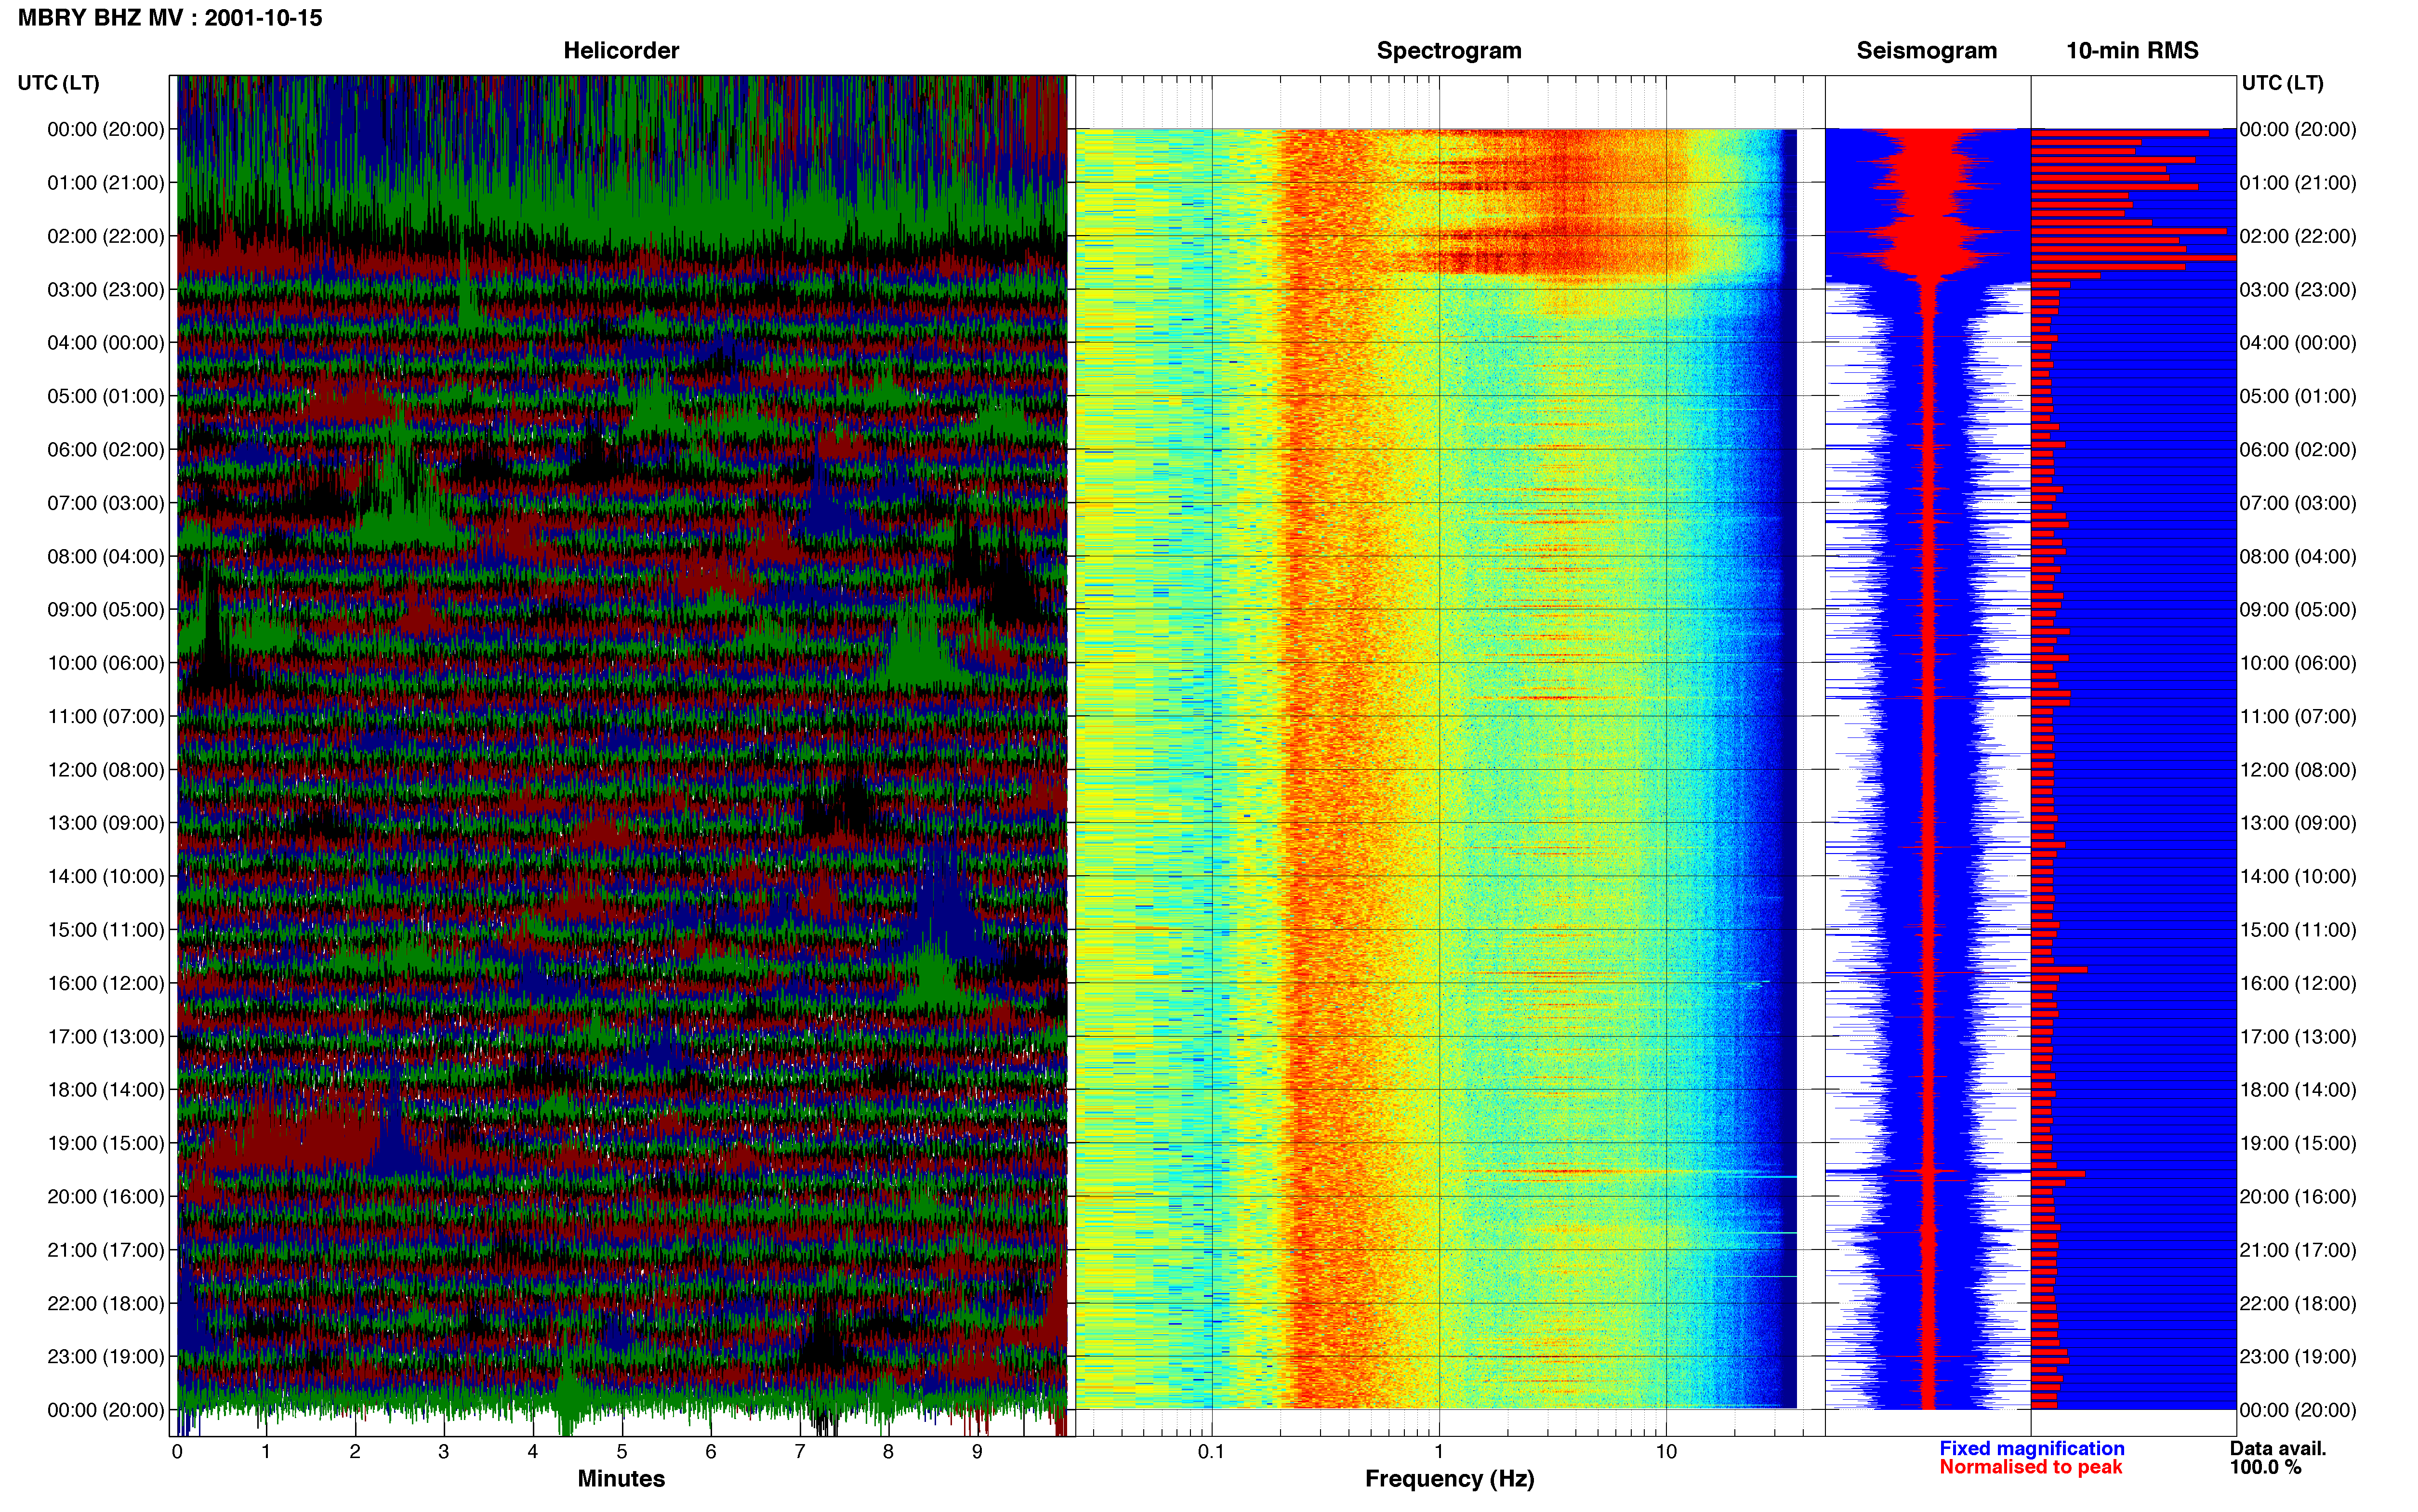The image size is (2418, 1512).
Task: Click 07:00 (03:00) on the Helicorder time axis
Action: tap(106, 503)
